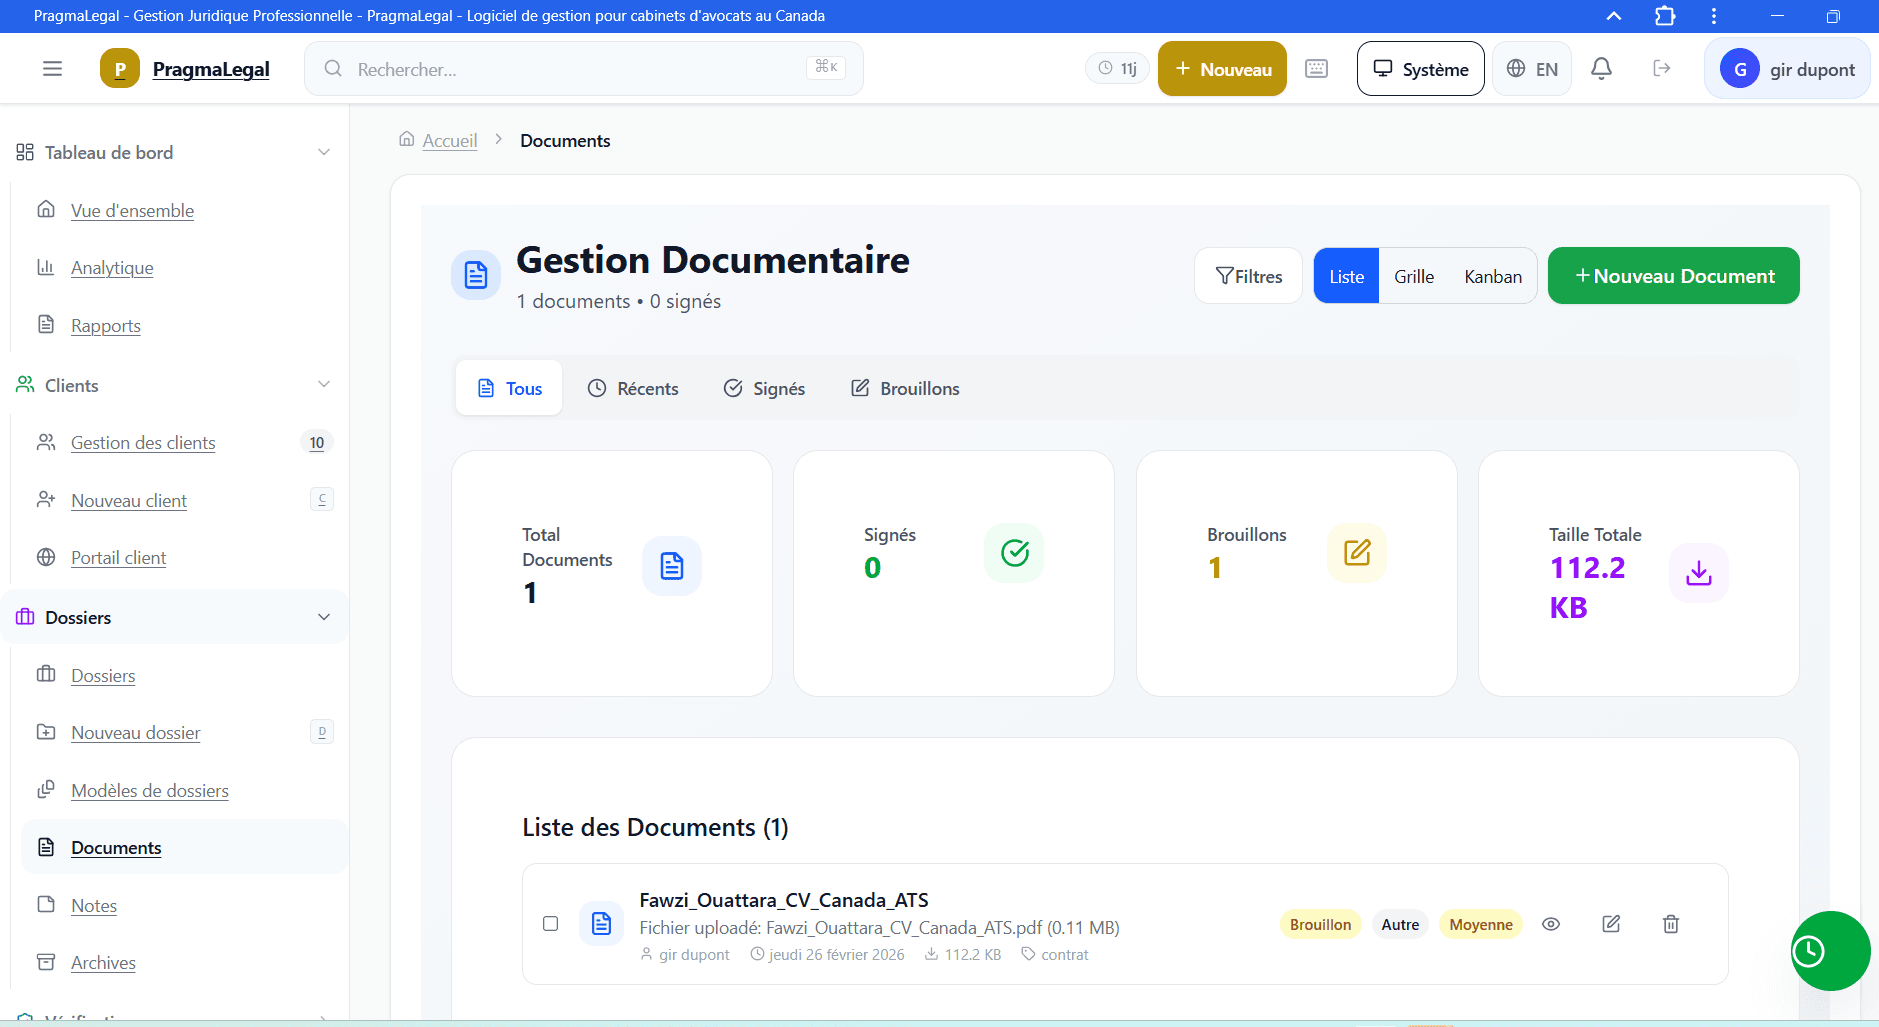Delete the Fawzi_Ouattara_CV_Canada_ATS document
Viewport: 1879px width, 1027px height.
pos(1671,924)
